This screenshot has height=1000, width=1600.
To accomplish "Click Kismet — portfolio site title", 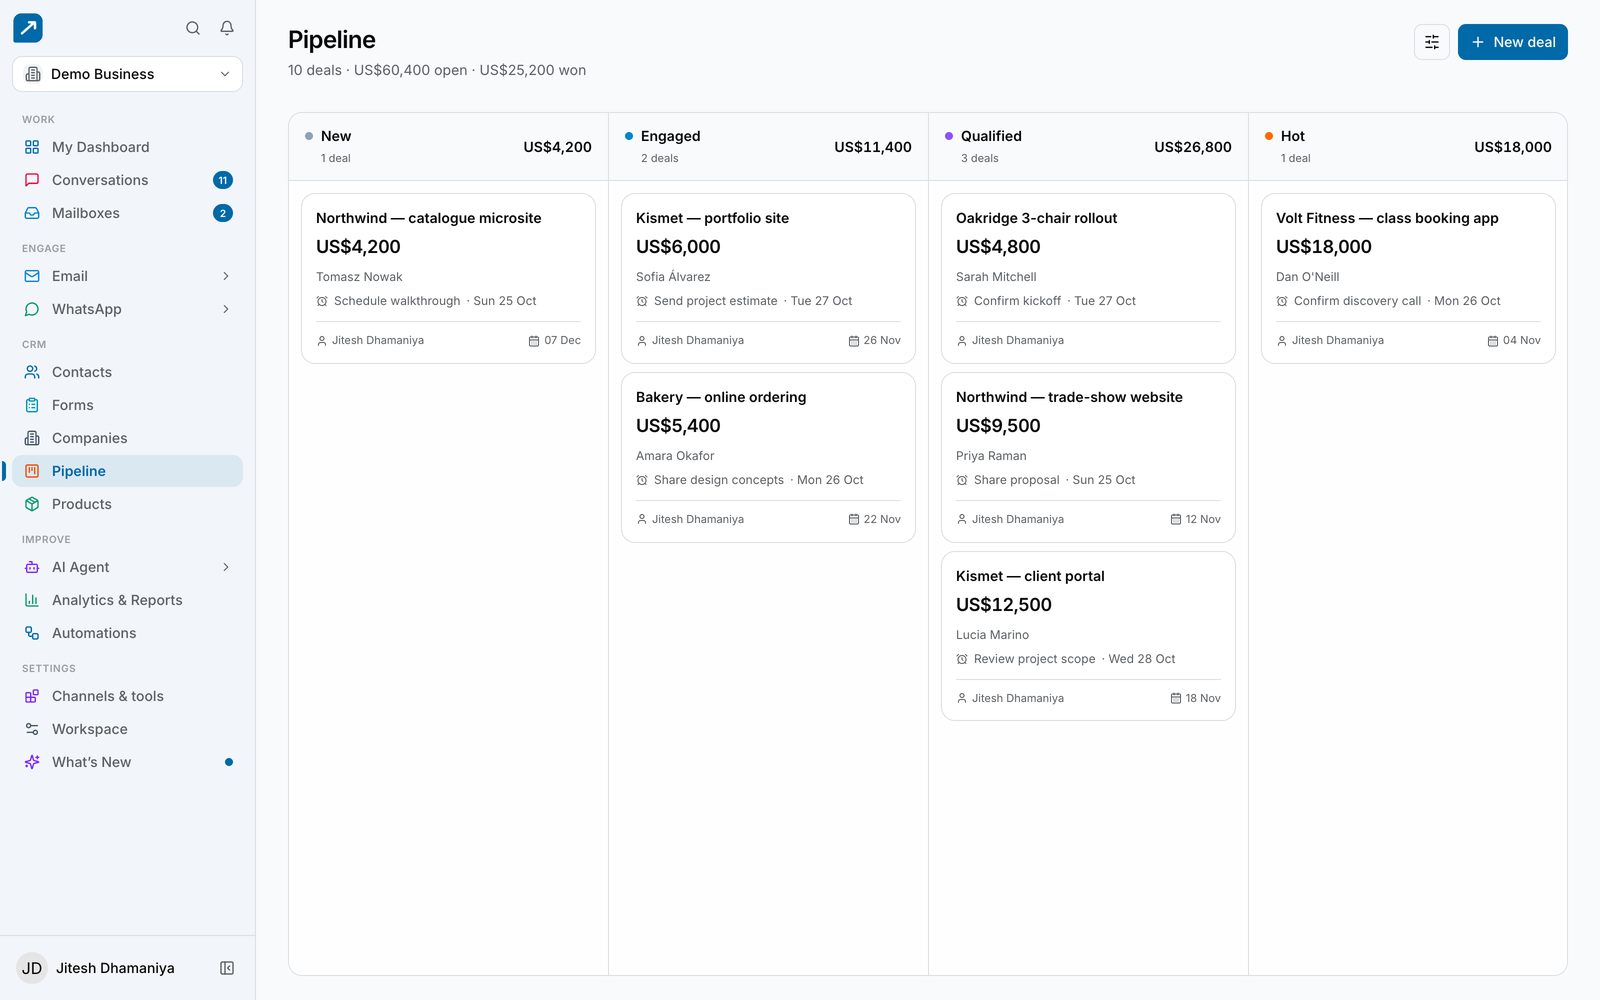I will [x=712, y=218].
